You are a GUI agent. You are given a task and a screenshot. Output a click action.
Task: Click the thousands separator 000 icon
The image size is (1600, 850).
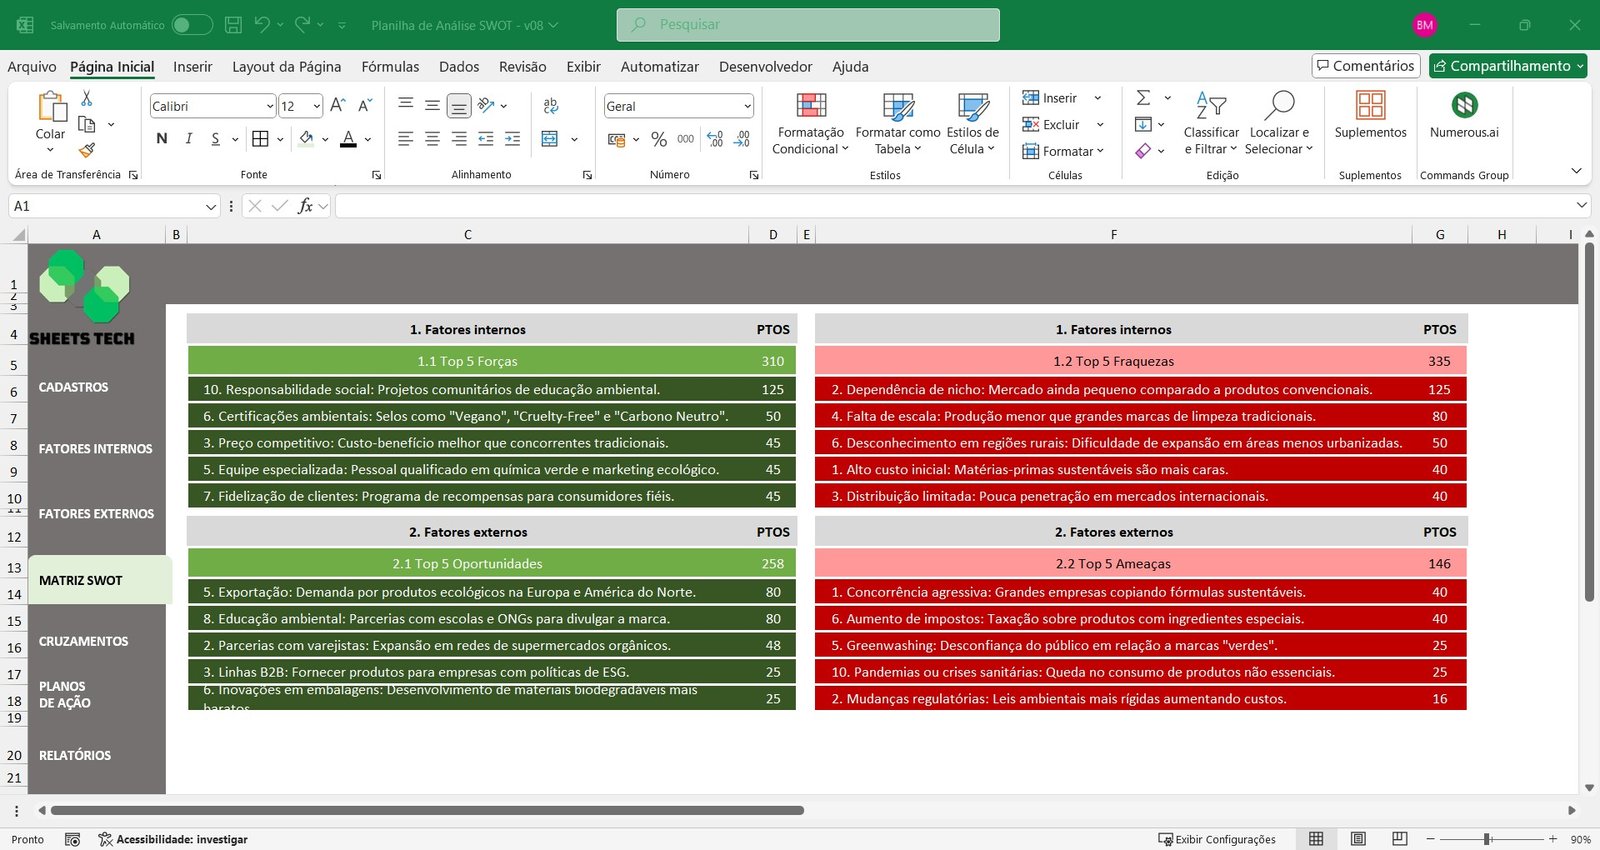coord(686,139)
